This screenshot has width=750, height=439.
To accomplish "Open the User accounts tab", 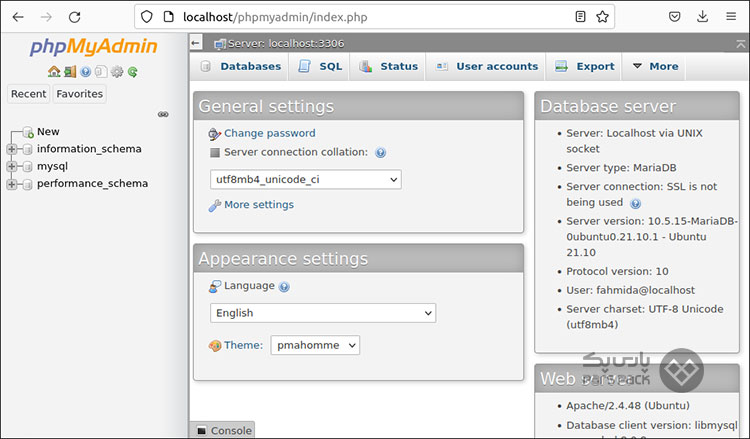I will pyautogui.click(x=486, y=66).
